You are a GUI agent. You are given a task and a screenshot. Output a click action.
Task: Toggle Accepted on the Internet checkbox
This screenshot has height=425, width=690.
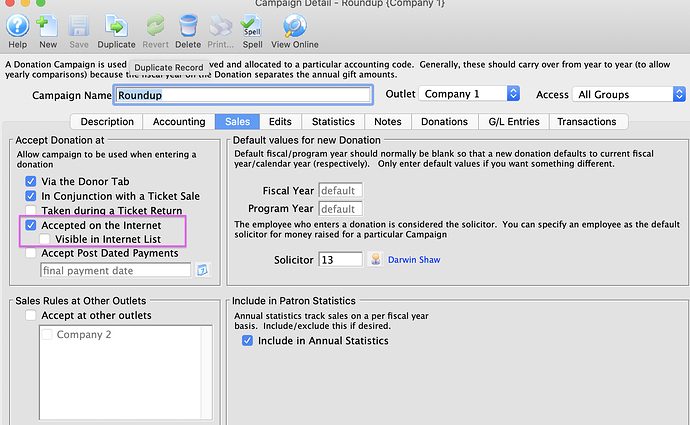coord(31,225)
